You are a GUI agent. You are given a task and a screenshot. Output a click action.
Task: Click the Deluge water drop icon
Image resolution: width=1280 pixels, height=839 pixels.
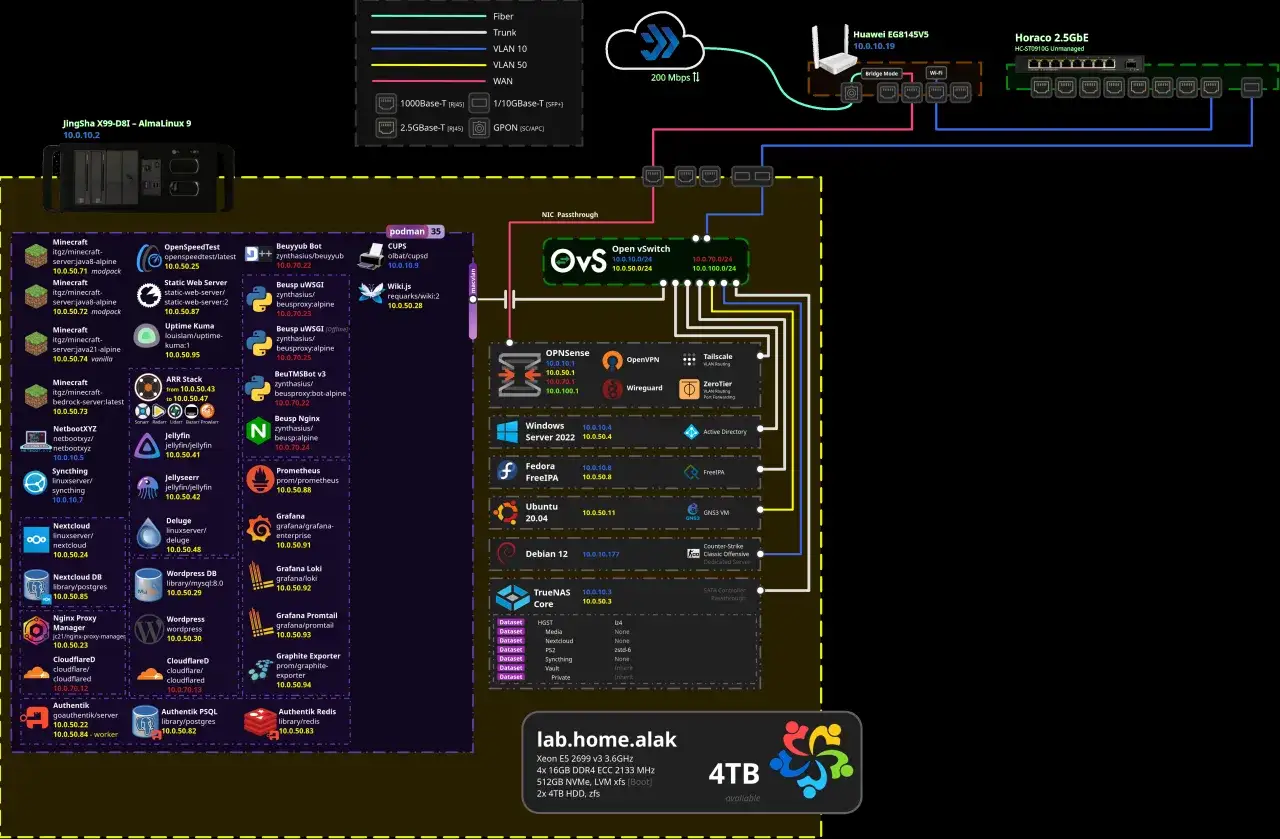click(x=149, y=534)
